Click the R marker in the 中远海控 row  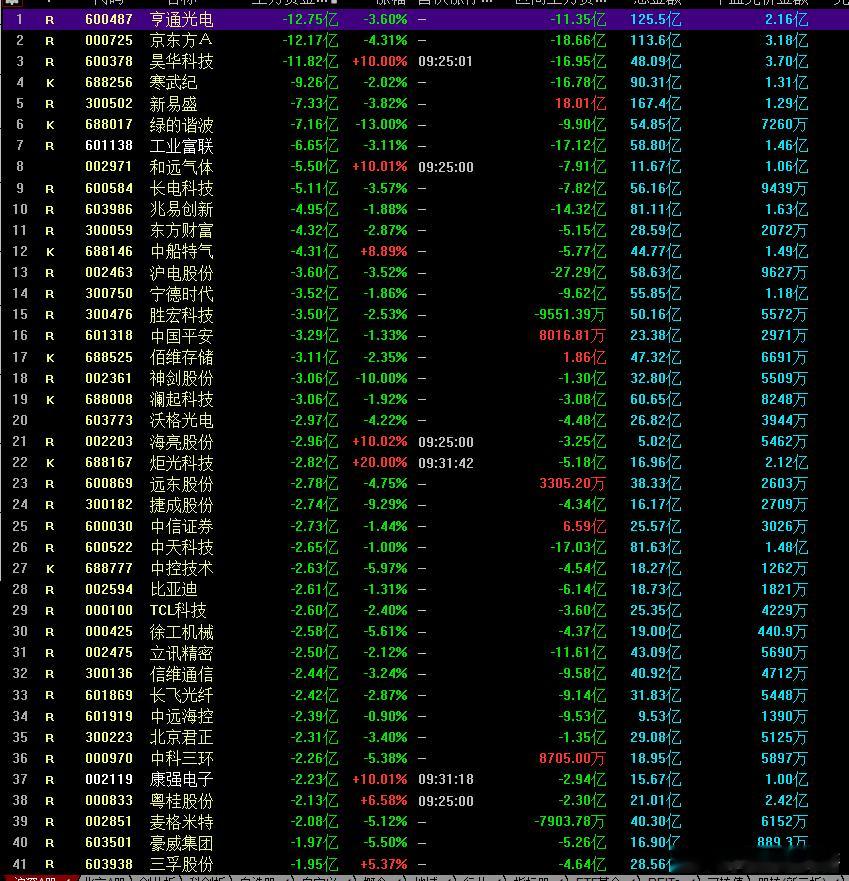[x=49, y=717]
